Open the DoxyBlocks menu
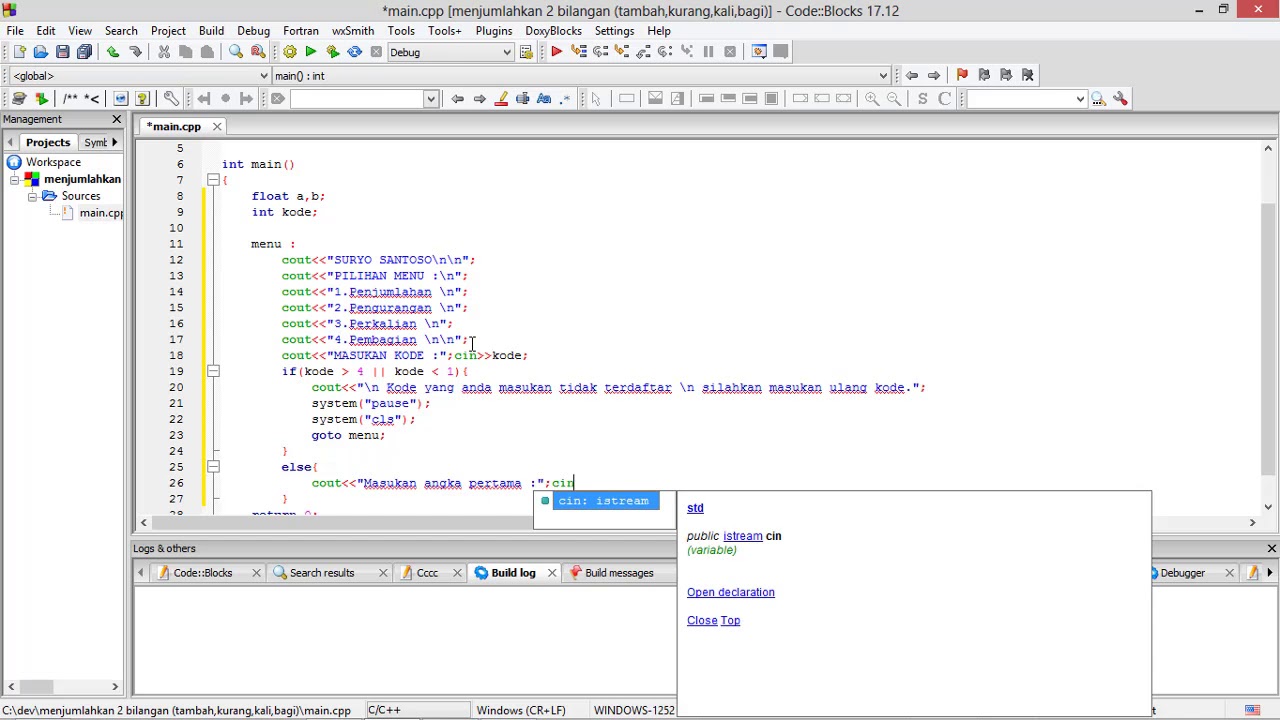This screenshot has height=720, width=1280. pyautogui.click(x=553, y=30)
